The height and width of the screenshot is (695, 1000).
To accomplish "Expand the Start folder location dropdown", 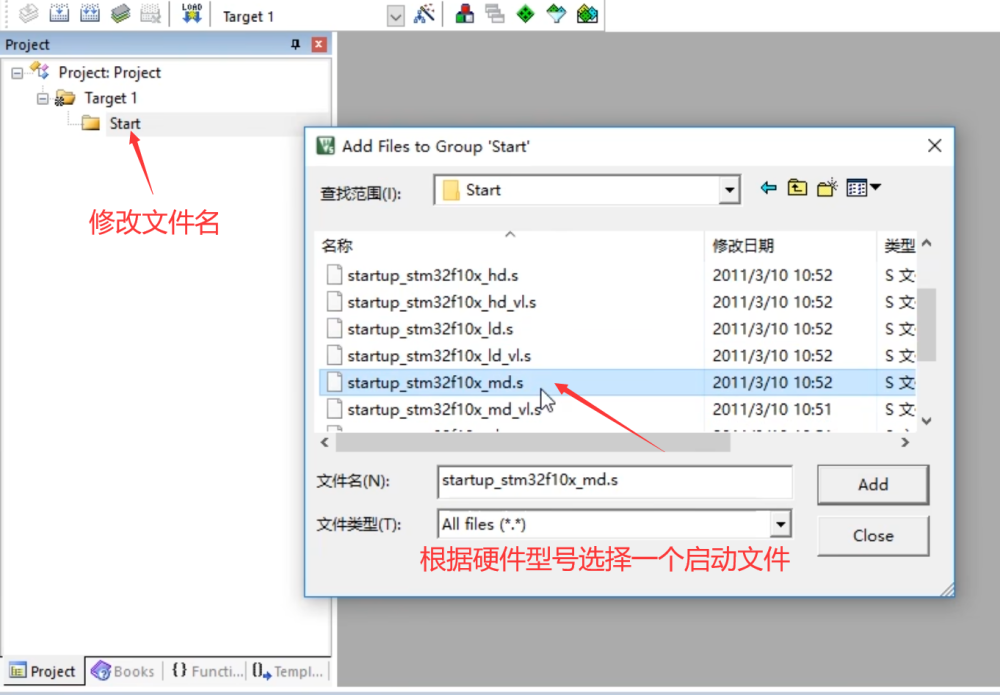I will 729,190.
